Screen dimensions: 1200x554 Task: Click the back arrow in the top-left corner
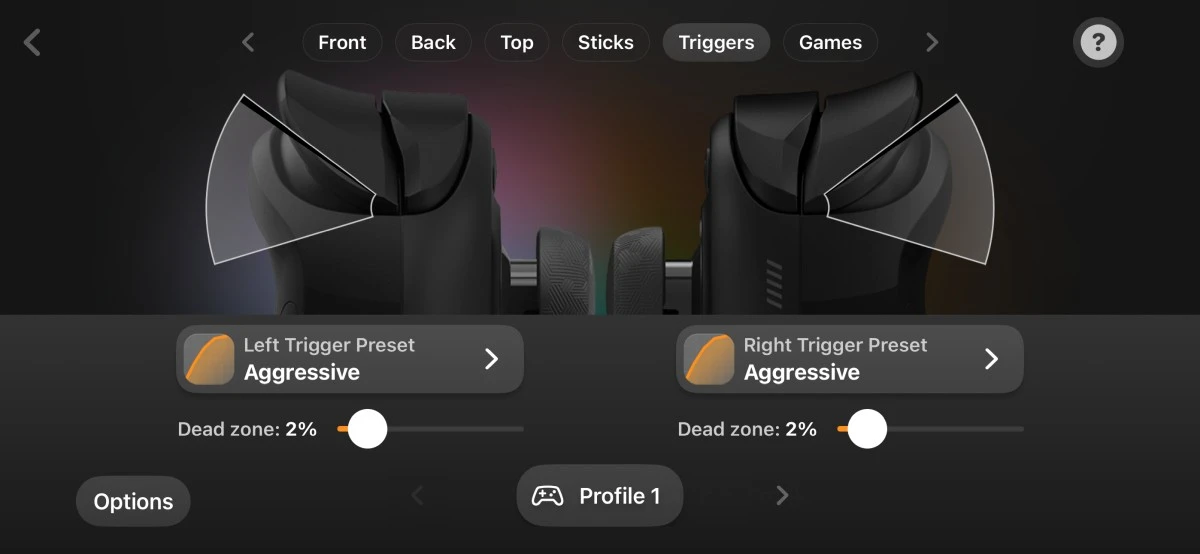32,42
